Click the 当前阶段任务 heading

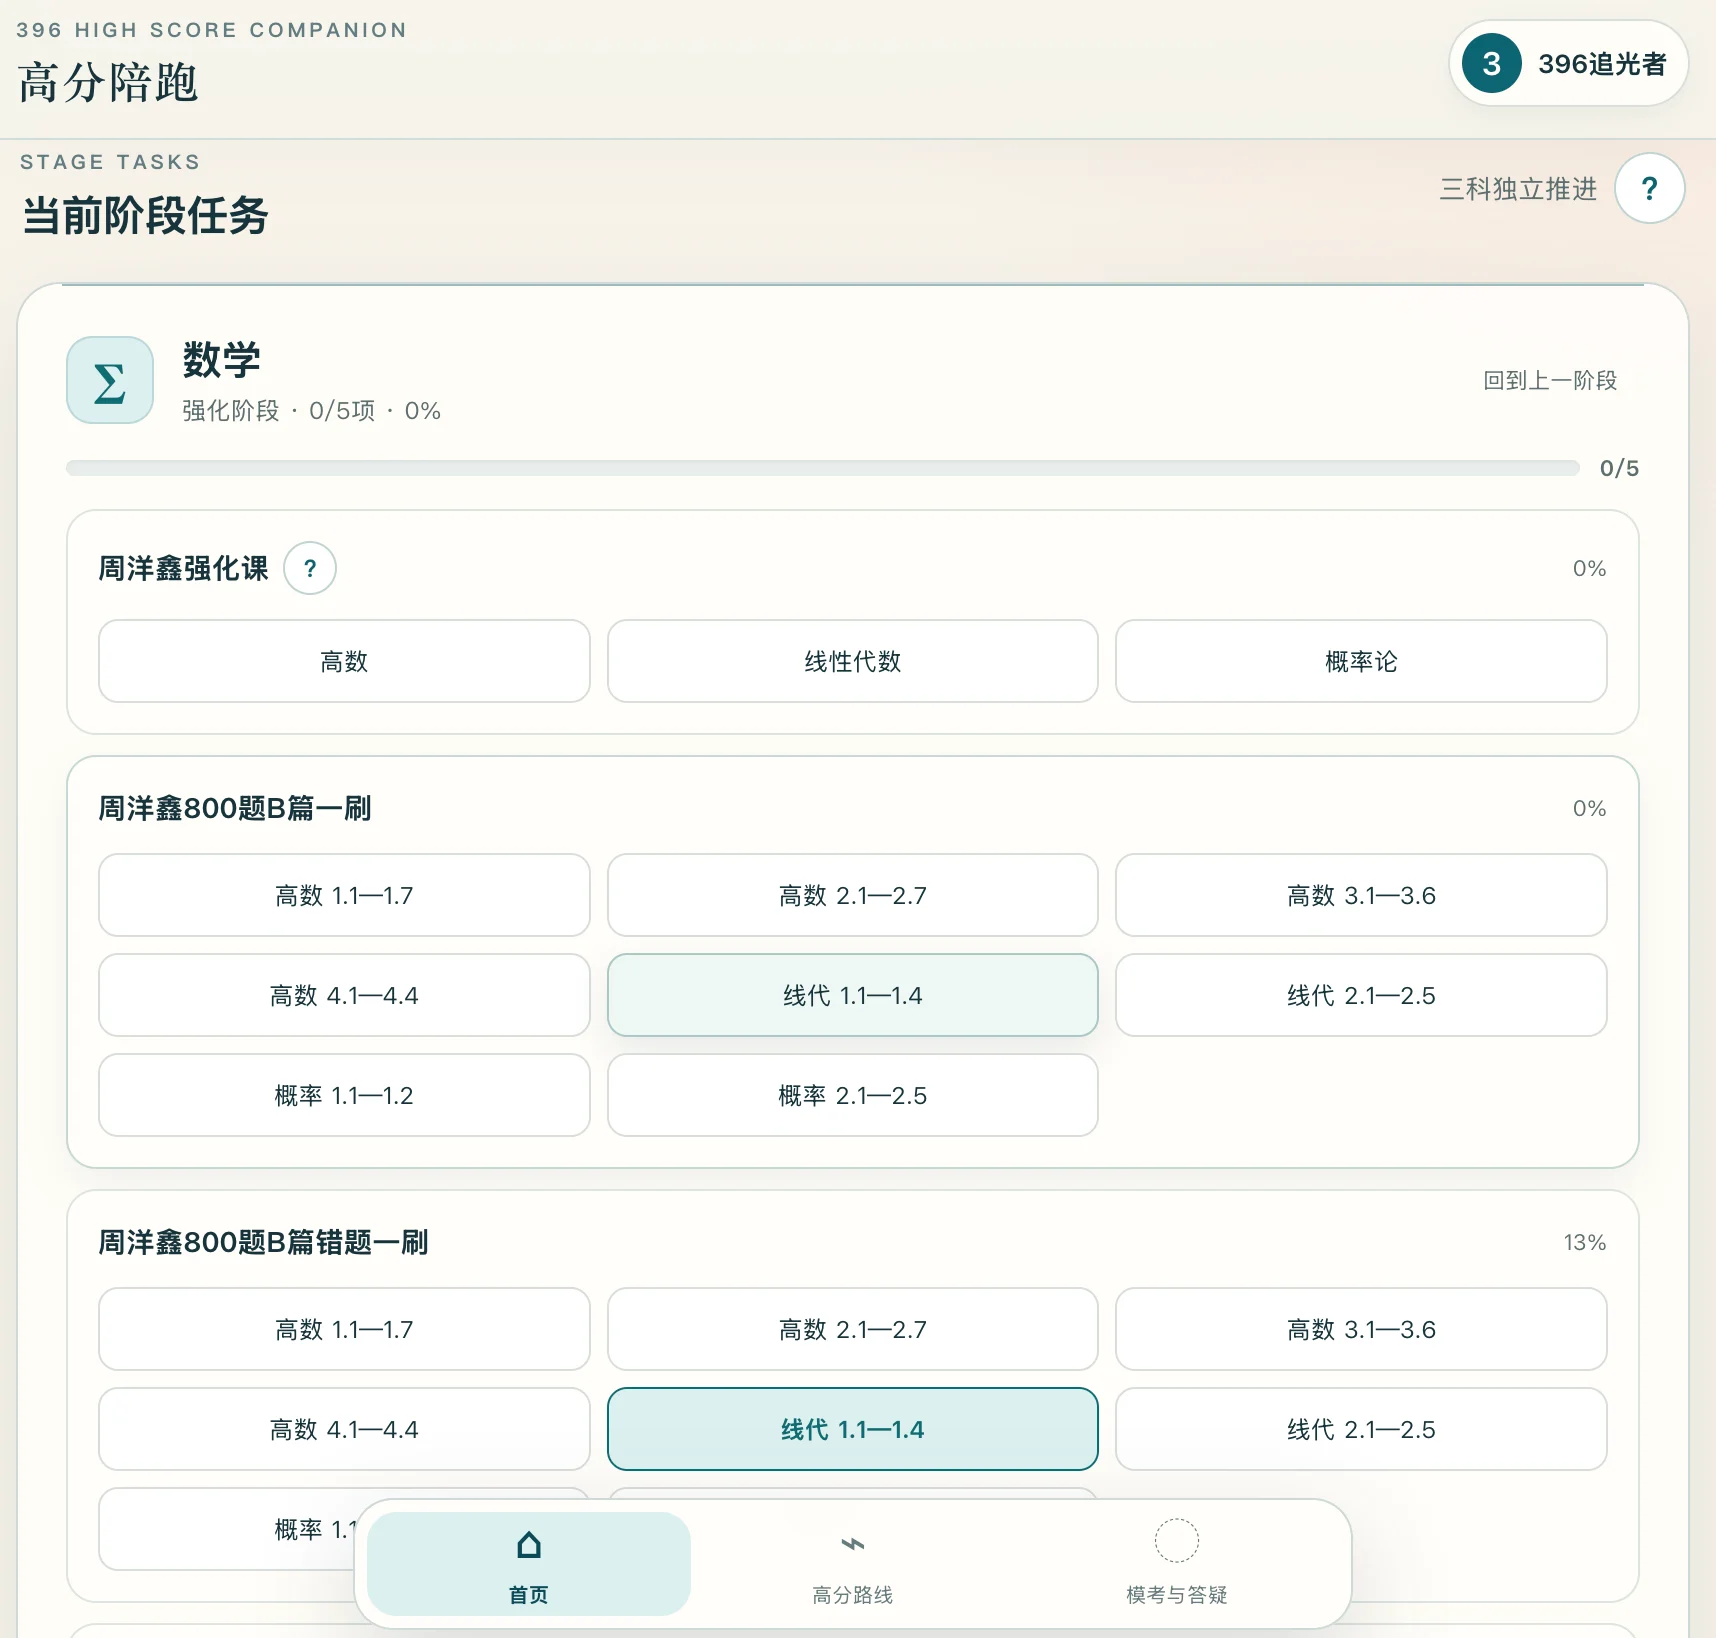[x=145, y=215]
